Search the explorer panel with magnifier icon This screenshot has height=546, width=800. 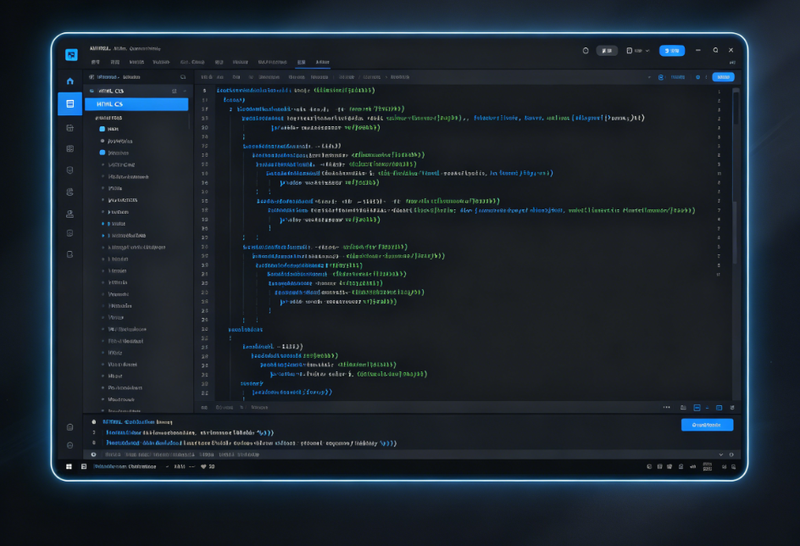183,77
